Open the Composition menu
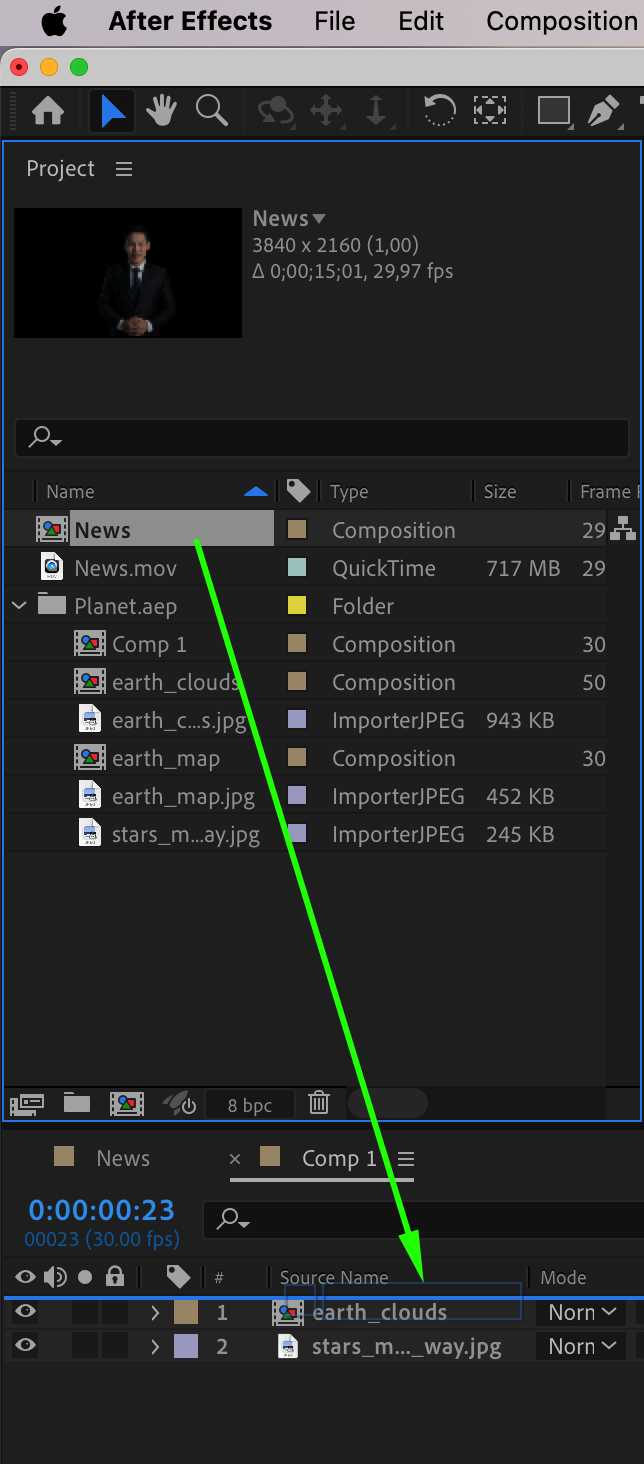 tap(561, 21)
